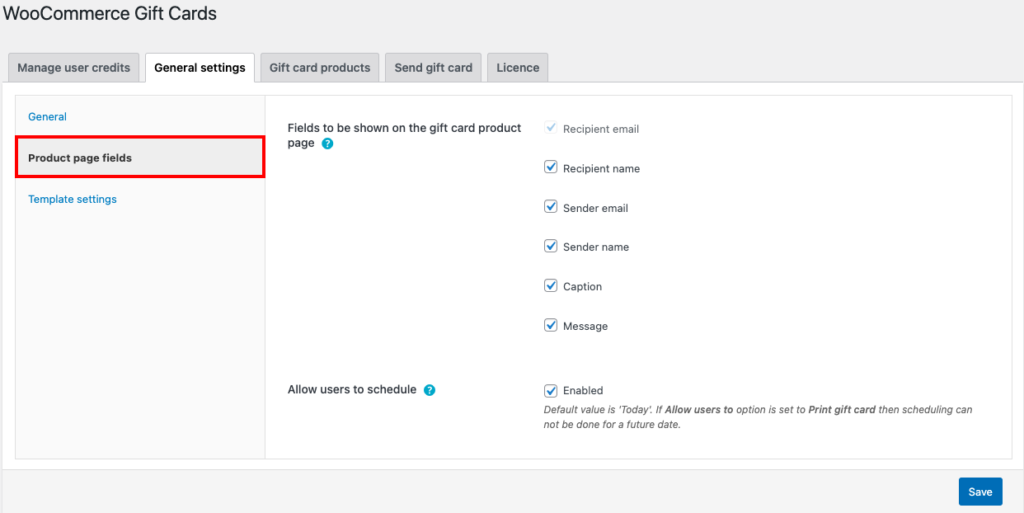This screenshot has width=1024, height=513.
Task: Uncheck the Message checkbox
Action: pos(550,325)
